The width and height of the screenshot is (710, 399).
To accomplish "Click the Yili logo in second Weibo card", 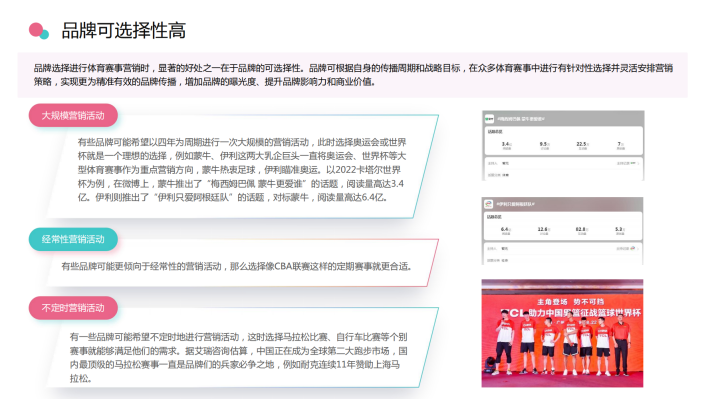I will click(489, 204).
